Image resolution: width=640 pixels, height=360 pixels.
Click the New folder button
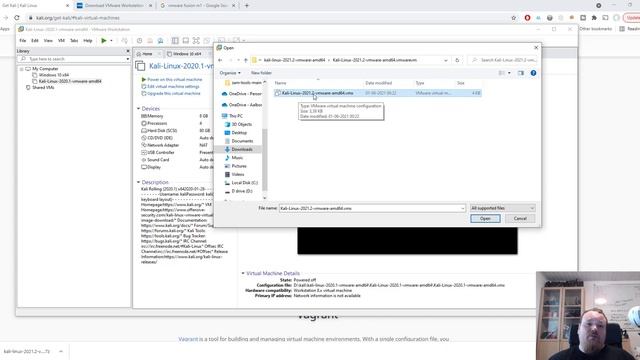tap(261, 73)
